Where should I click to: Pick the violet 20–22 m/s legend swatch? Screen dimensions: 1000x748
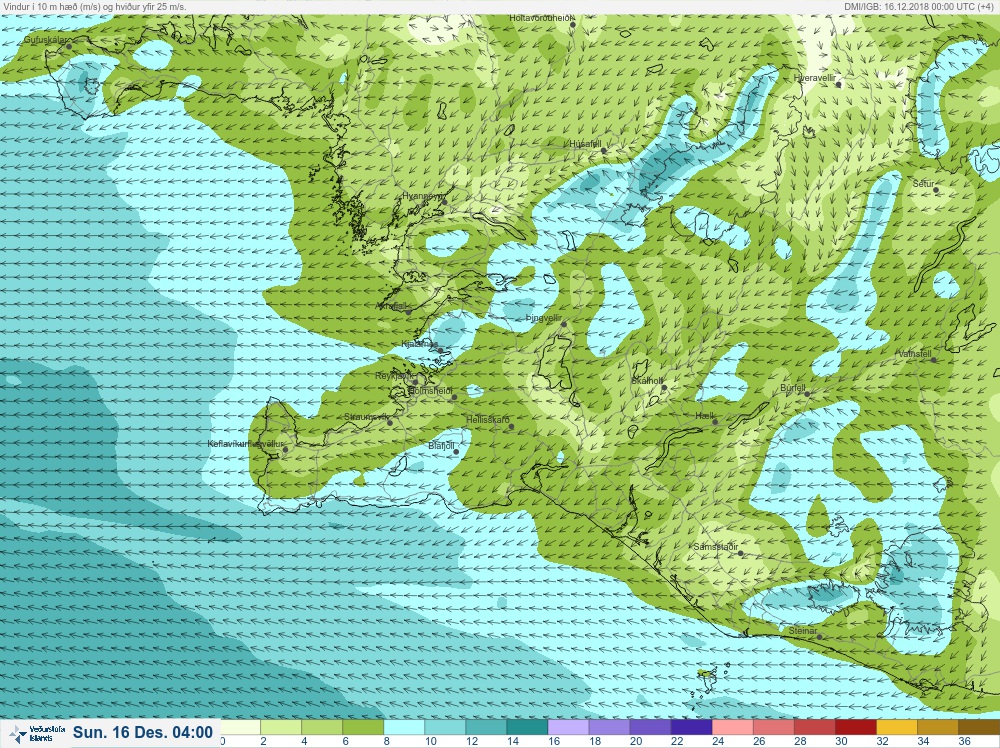651,727
